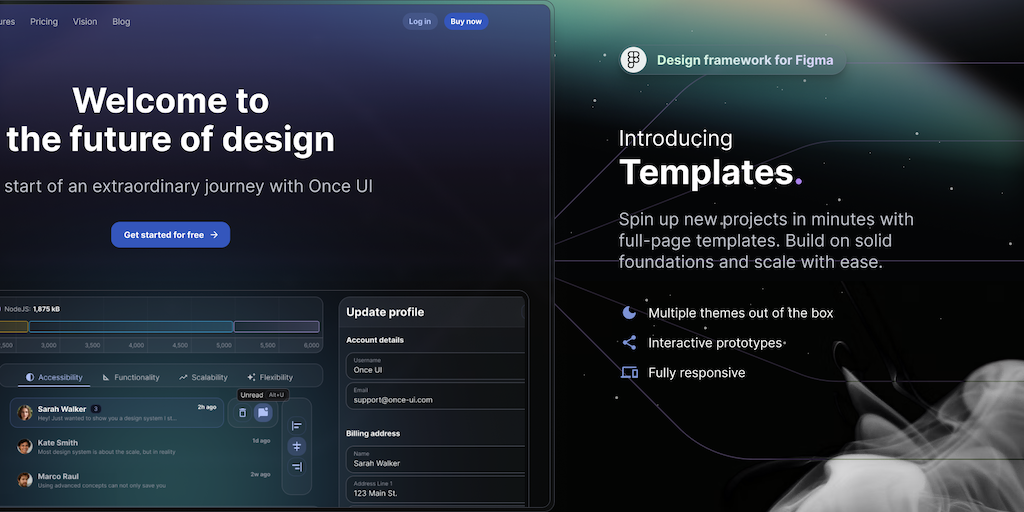Click the Design framework for Figma badge

pos(733,61)
